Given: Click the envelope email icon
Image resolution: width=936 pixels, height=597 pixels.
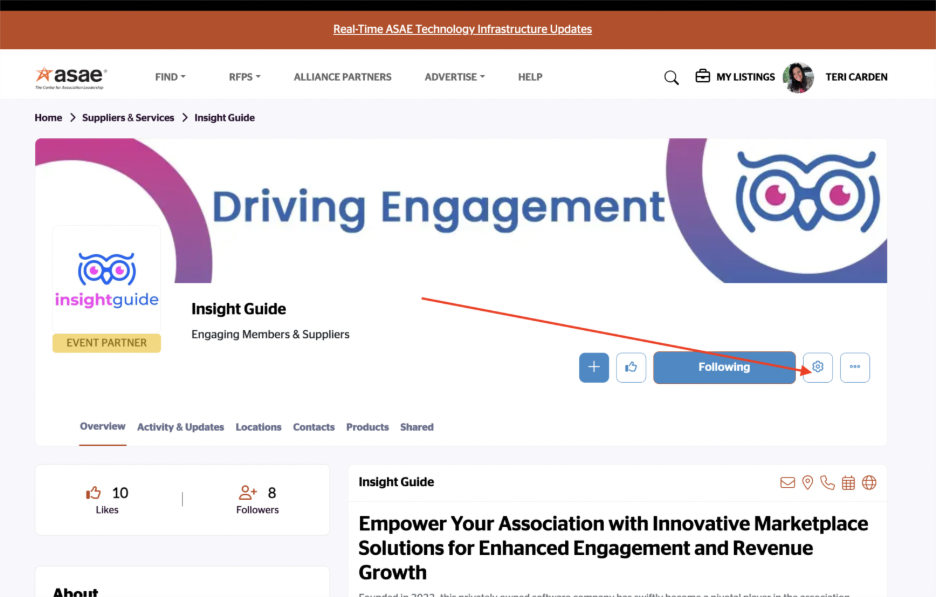Looking at the screenshot, I should 788,483.
